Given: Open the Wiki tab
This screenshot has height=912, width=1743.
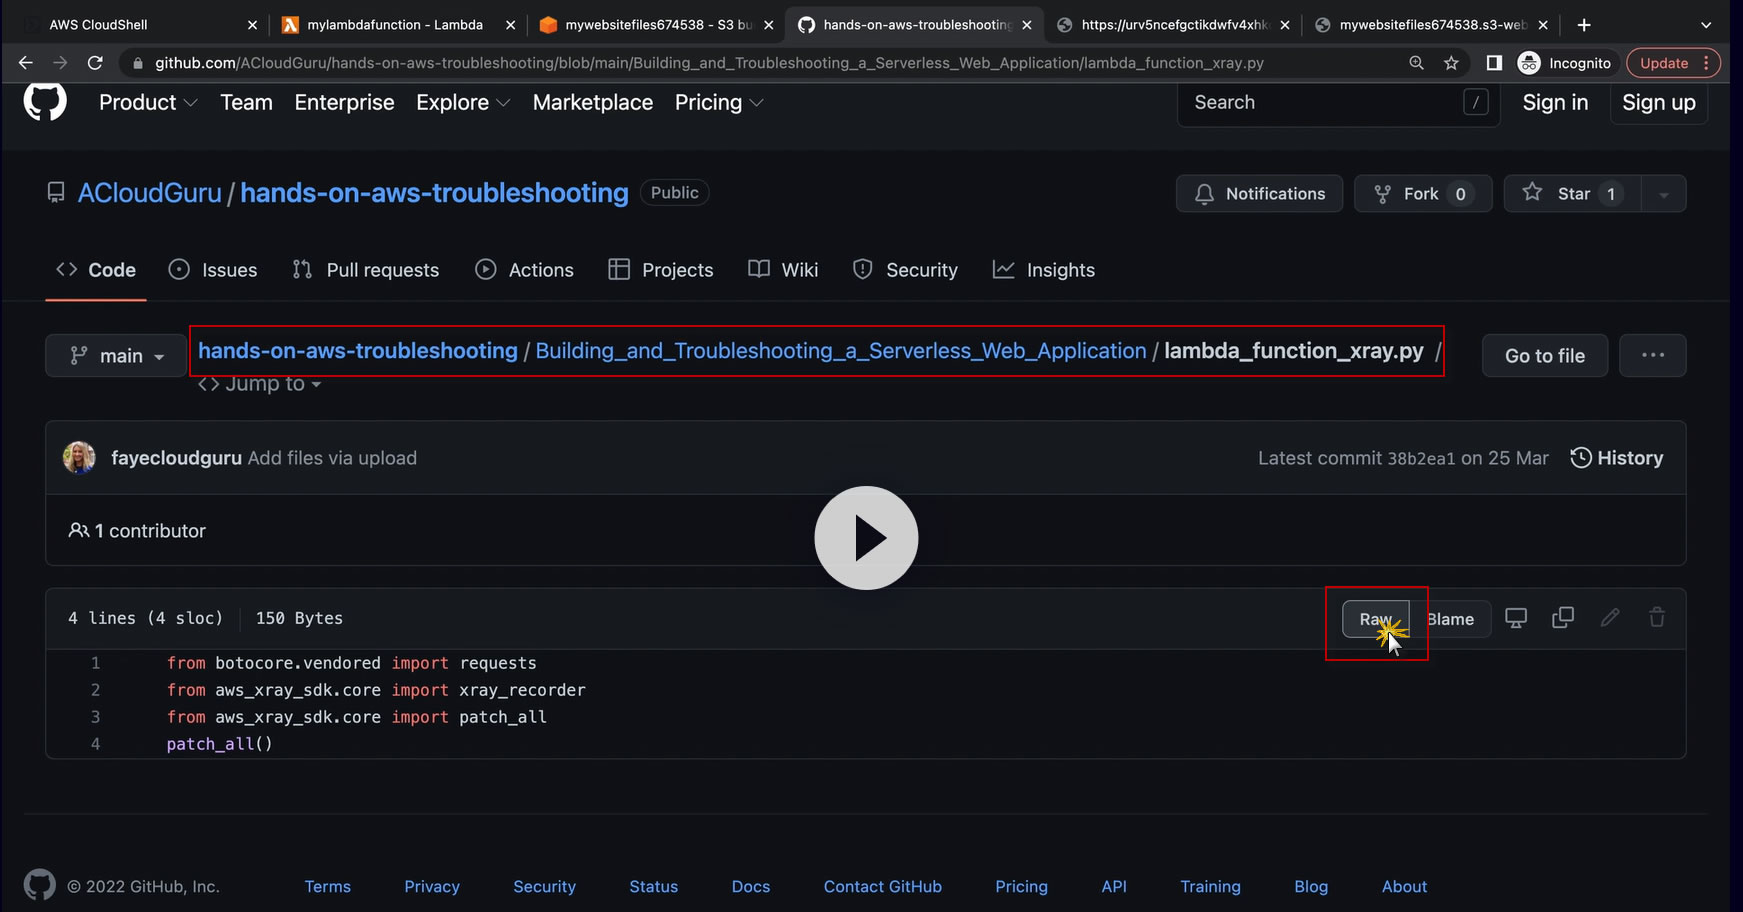Looking at the screenshot, I should click(783, 270).
